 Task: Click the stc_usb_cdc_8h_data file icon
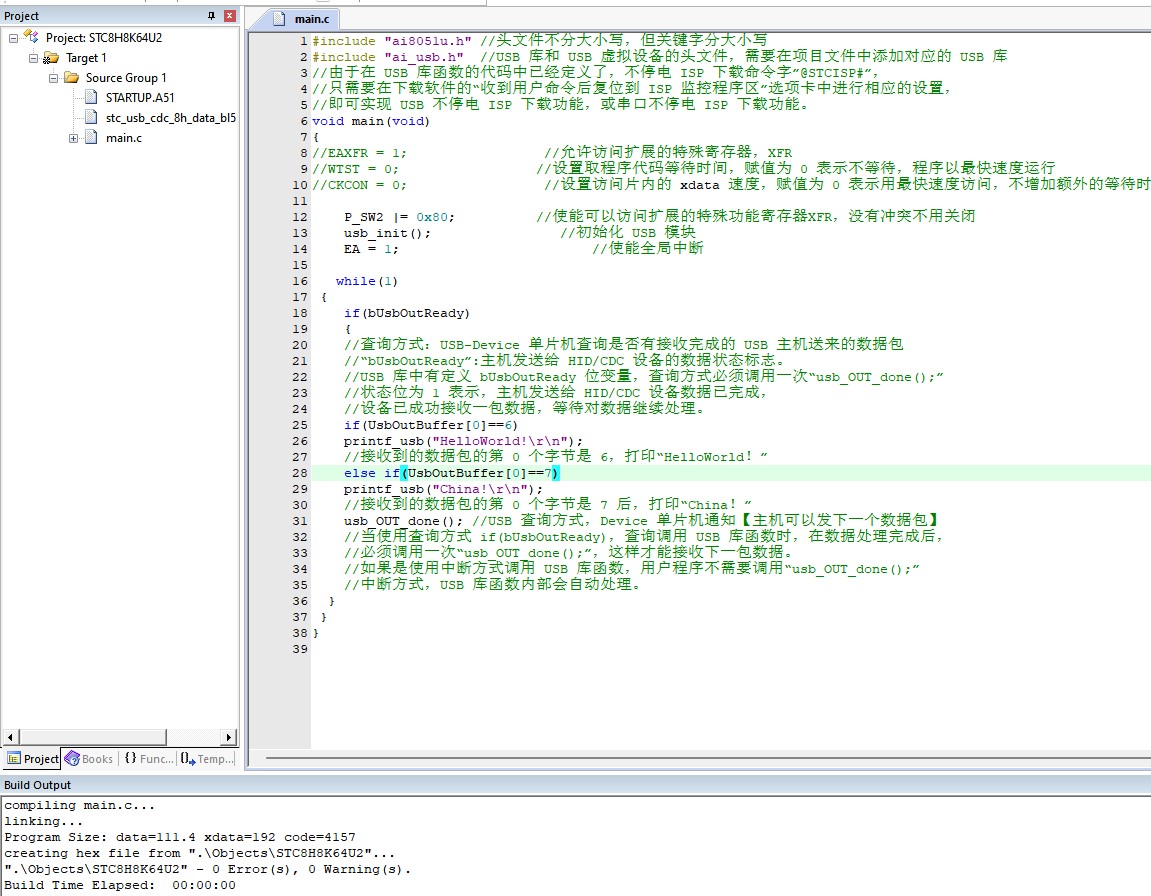(x=91, y=117)
